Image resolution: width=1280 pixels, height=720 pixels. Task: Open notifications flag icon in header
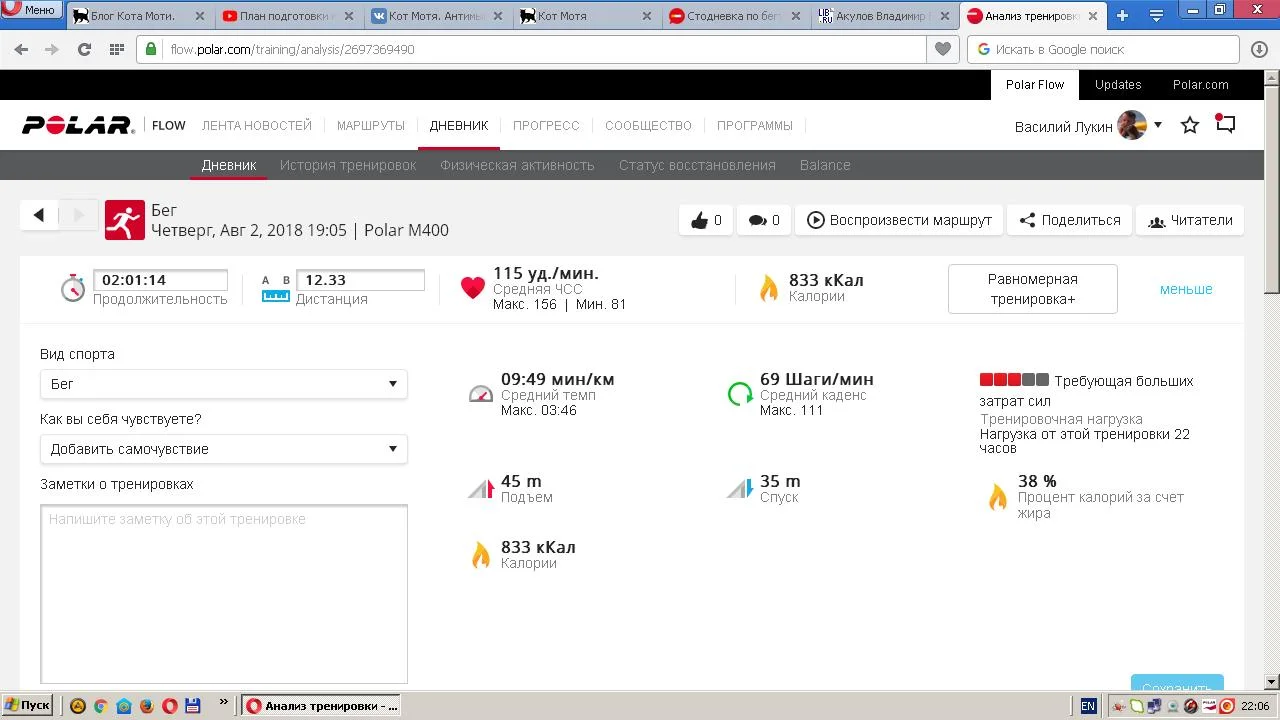tap(1225, 124)
